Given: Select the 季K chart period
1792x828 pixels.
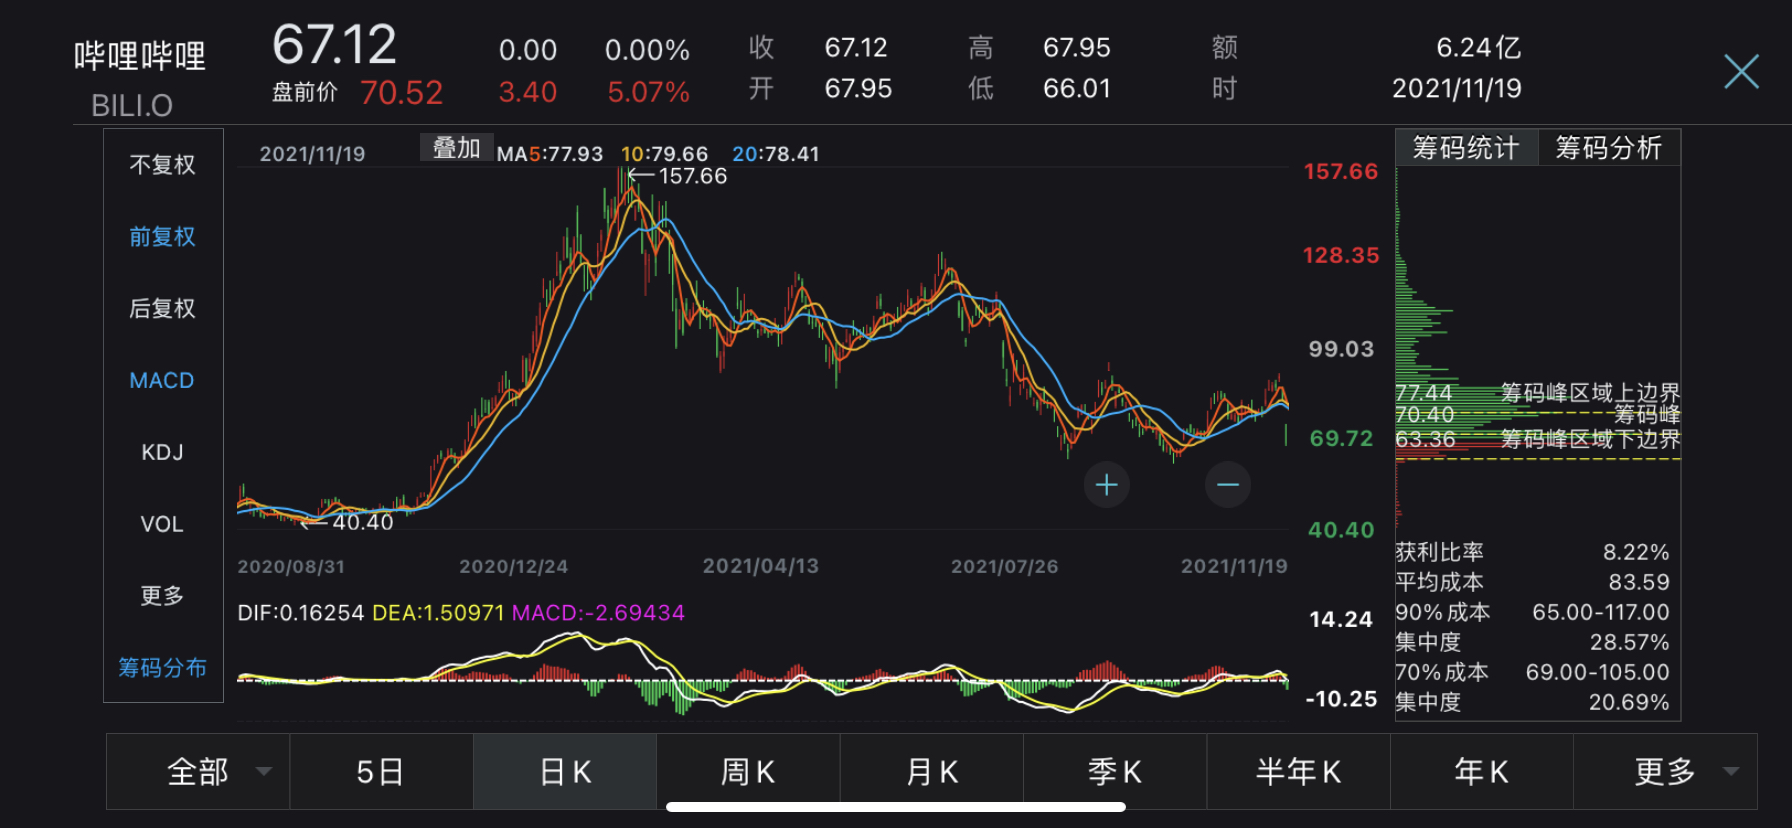Looking at the screenshot, I should (1115, 772).
